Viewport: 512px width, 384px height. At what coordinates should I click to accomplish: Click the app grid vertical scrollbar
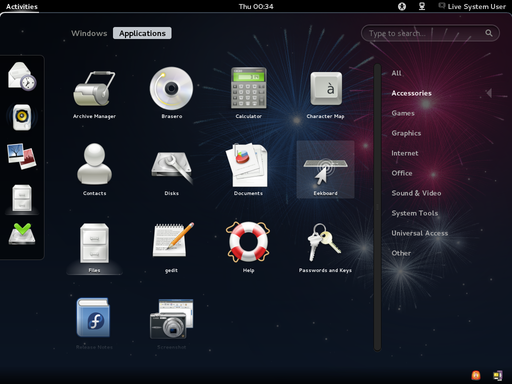click(x=377, y=207)
